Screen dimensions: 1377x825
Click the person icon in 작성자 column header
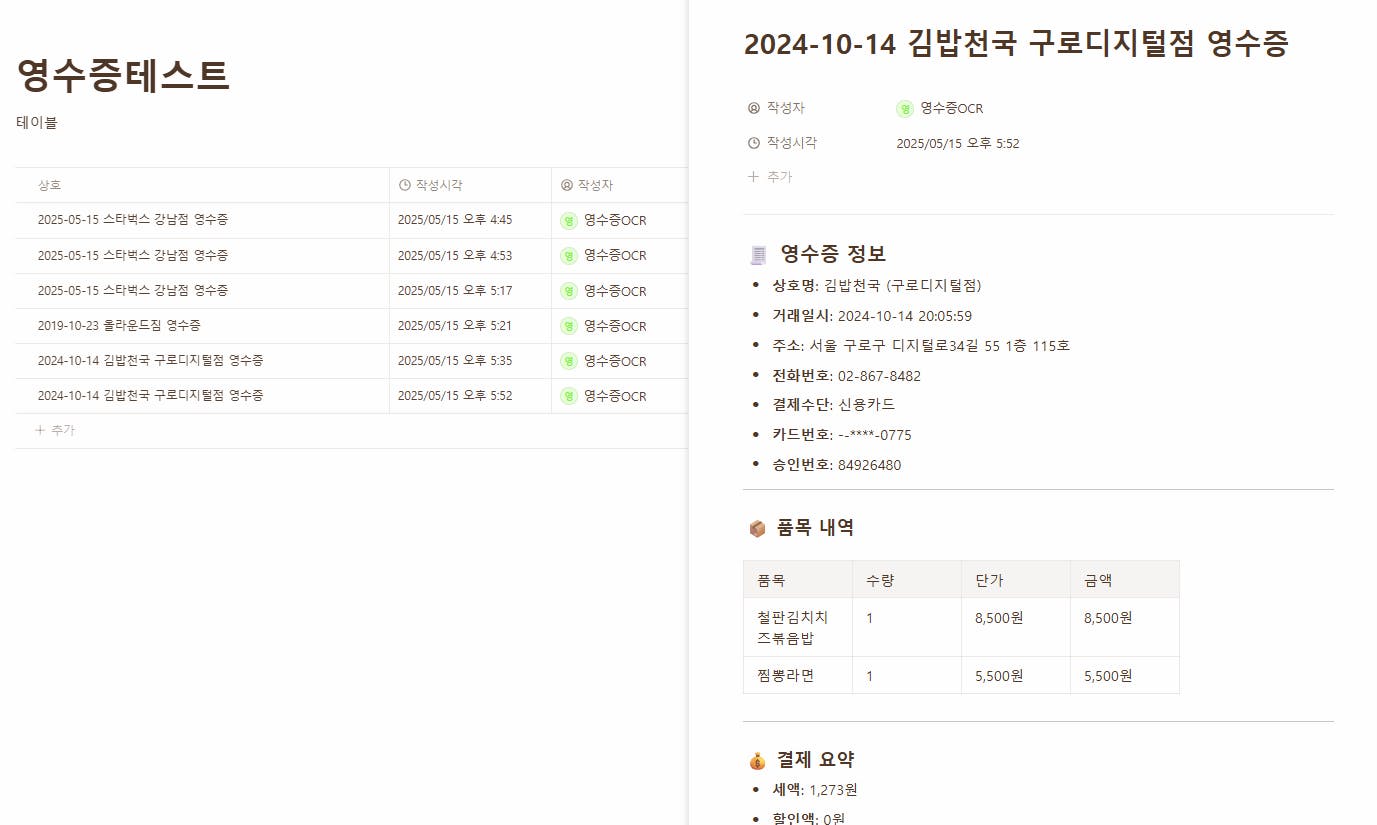567,185
